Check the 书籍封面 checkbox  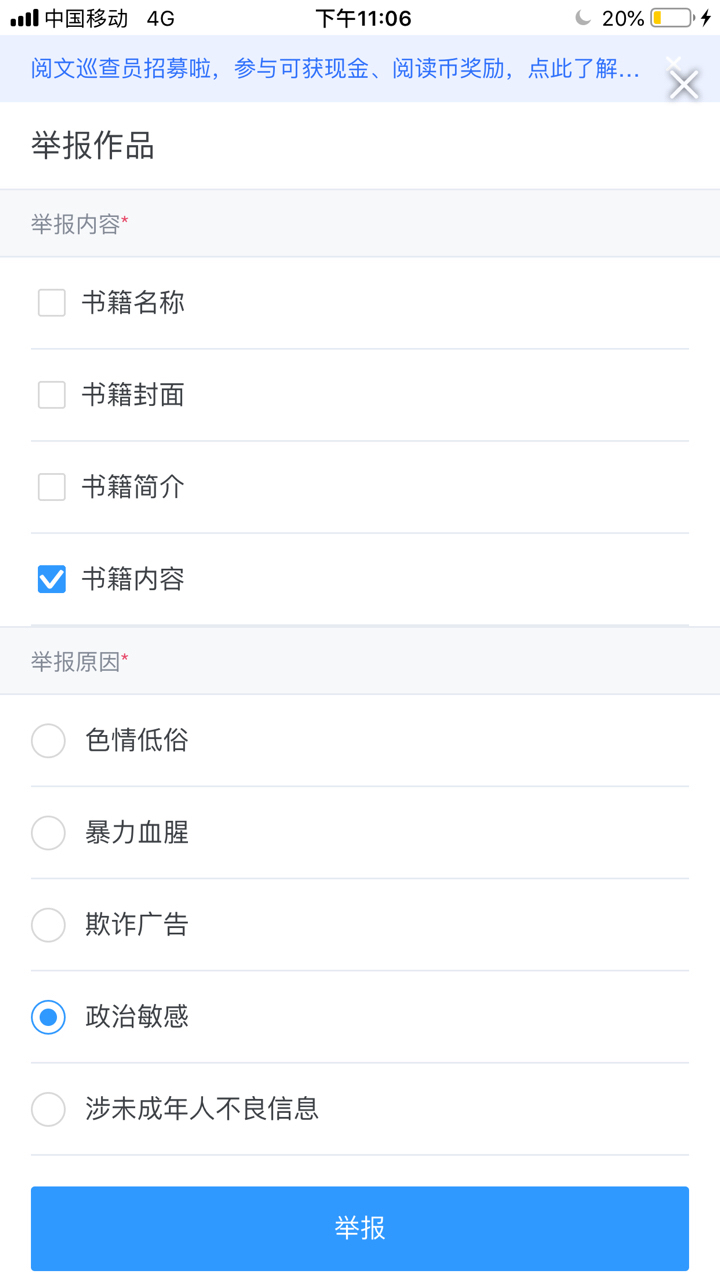pyautogui.click(x=52, y=395)
